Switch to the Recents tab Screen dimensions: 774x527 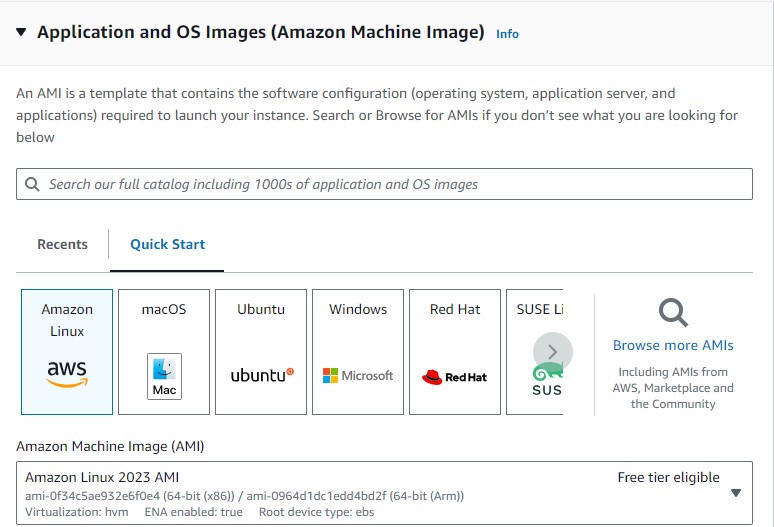62,244
